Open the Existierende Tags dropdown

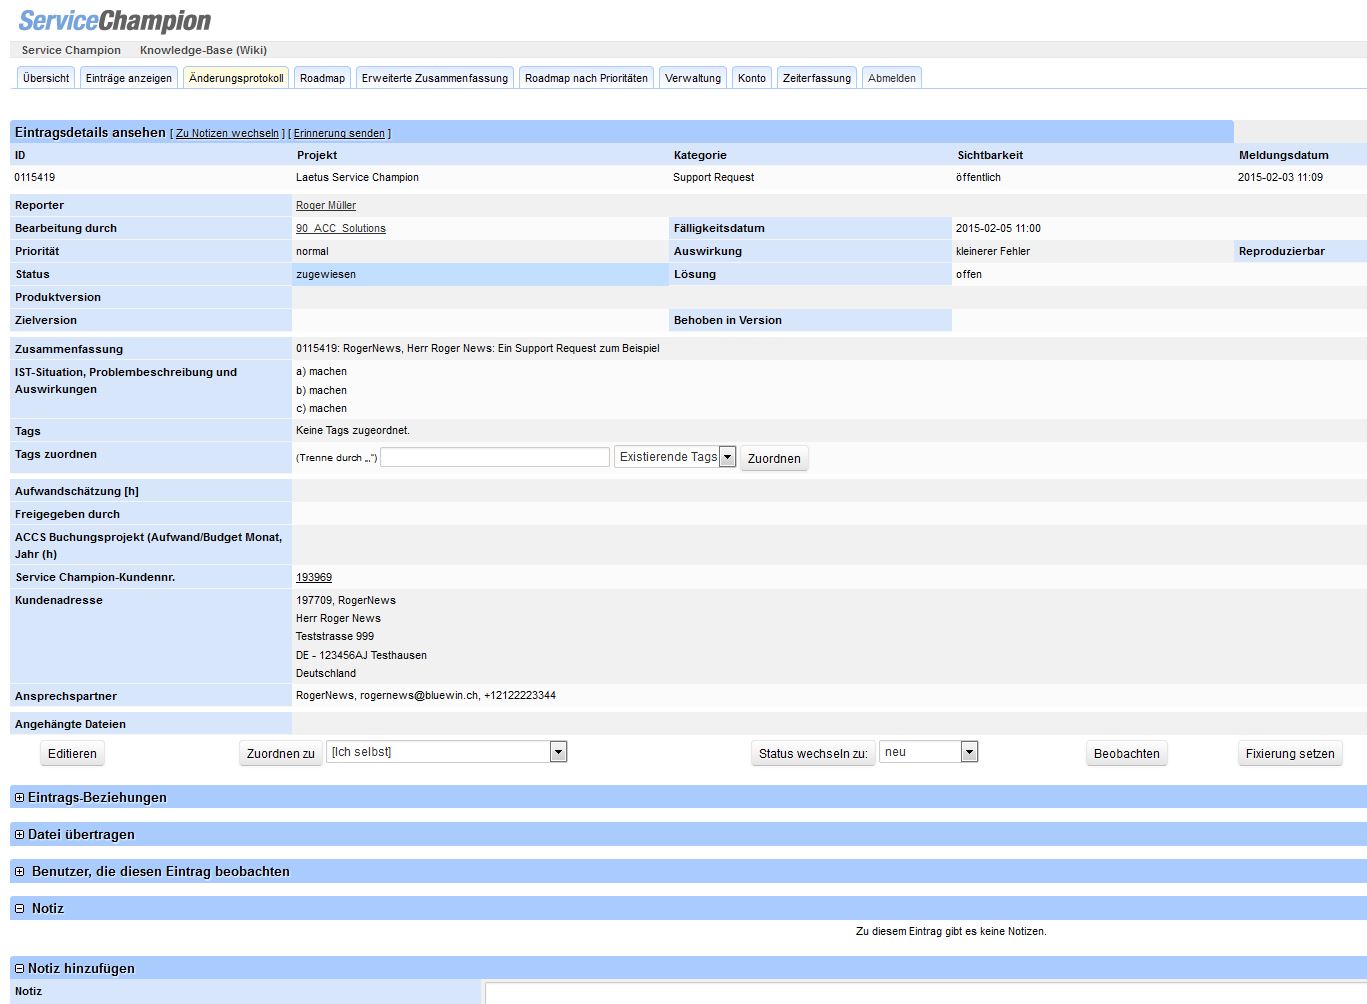[675, 457]
